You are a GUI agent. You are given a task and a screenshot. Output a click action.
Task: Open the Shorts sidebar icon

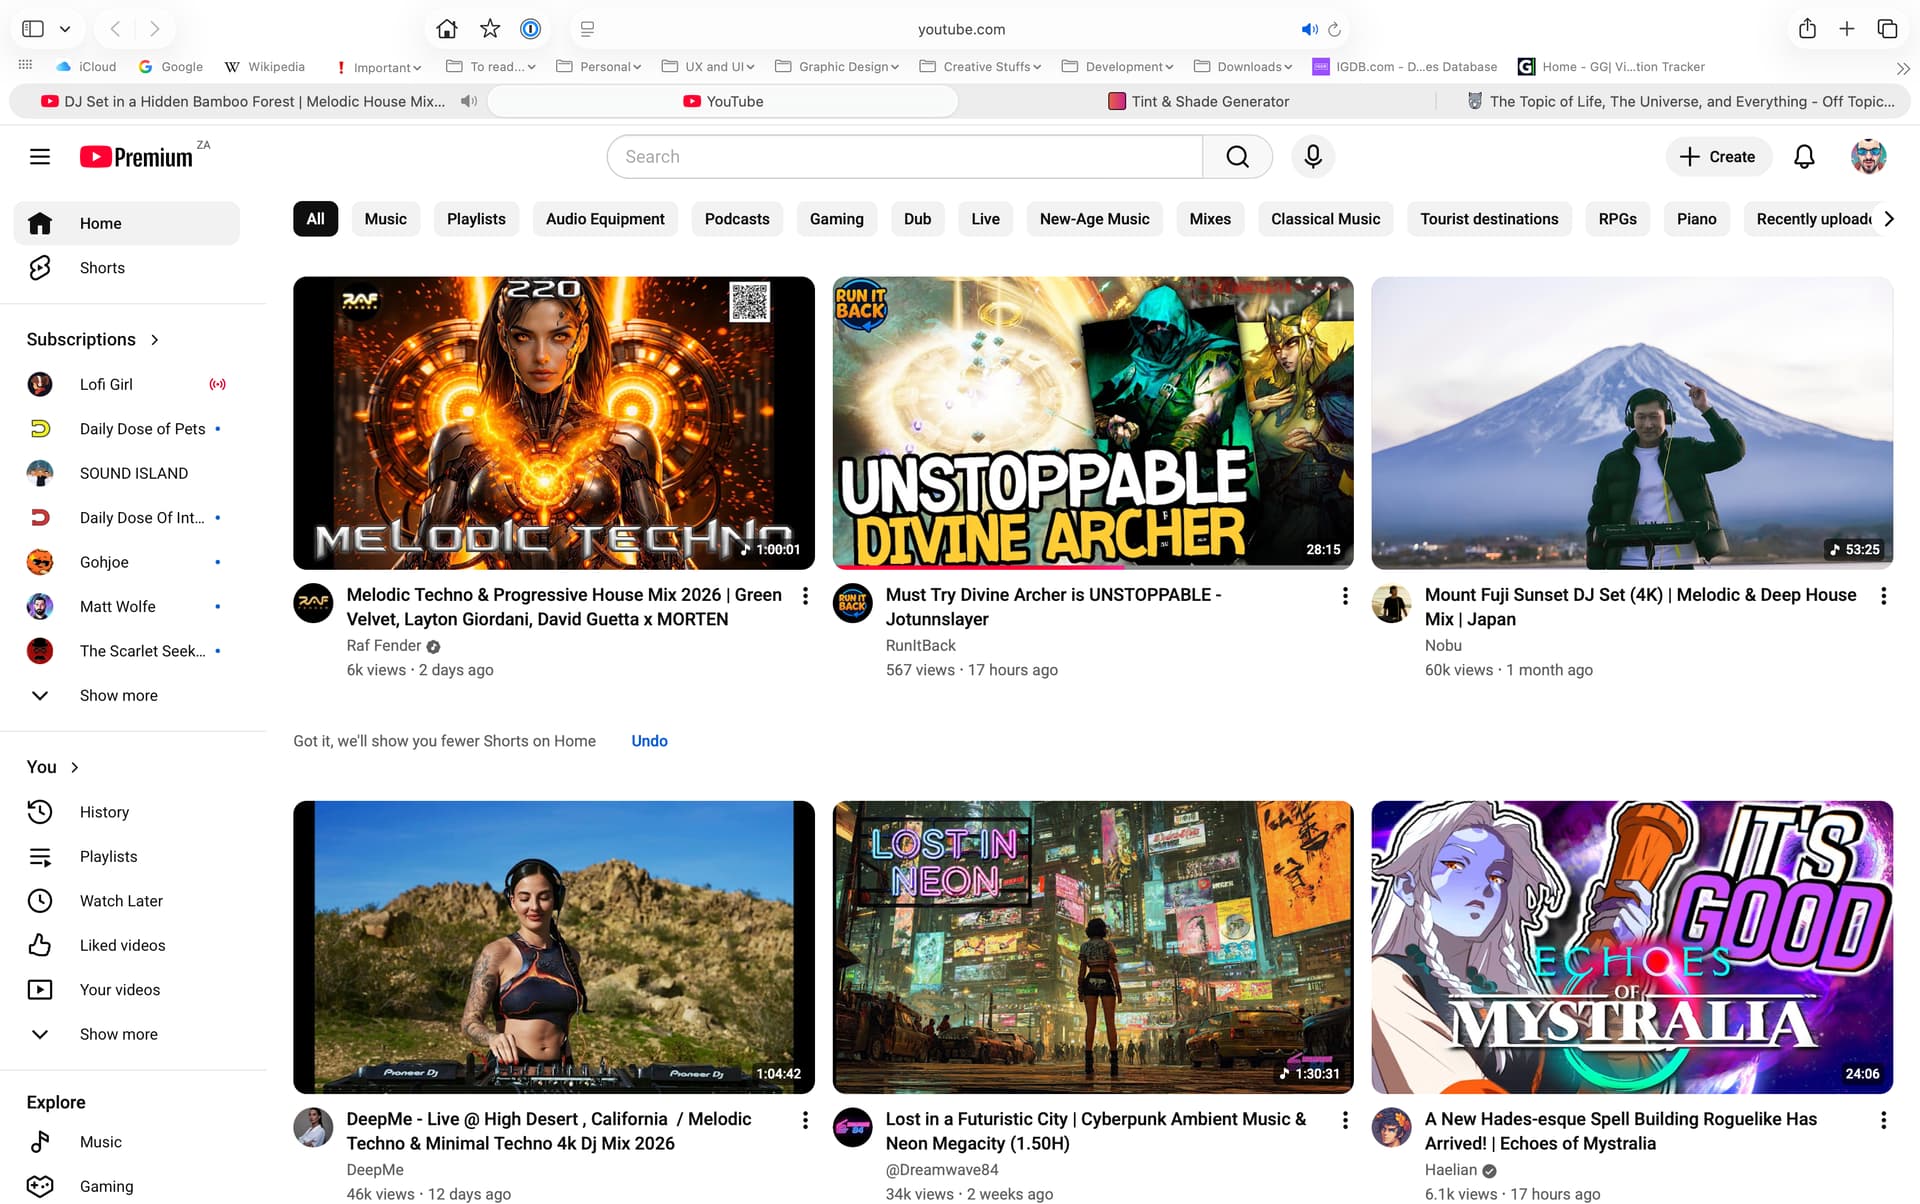(x=40, y=268)
